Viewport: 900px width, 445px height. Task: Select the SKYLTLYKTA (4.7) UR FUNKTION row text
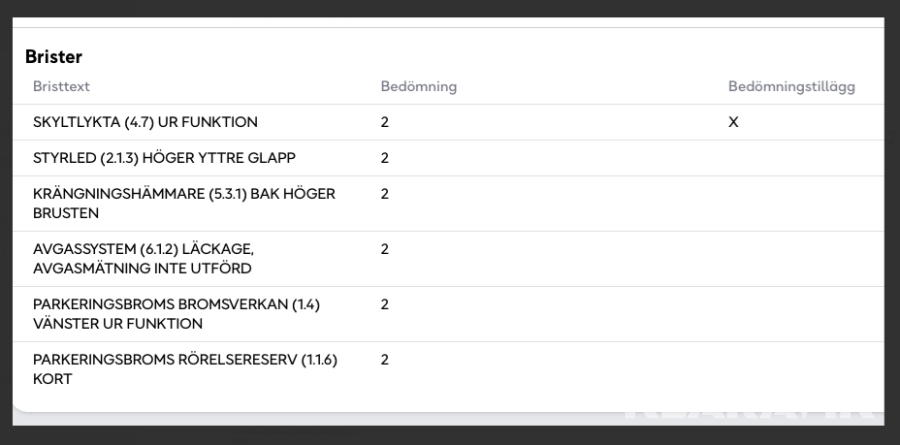click(145, 122)
